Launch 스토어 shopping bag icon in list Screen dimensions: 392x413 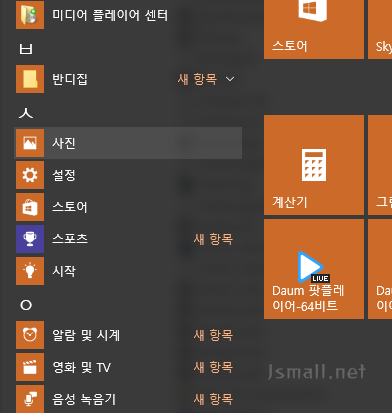pos(30,207)
